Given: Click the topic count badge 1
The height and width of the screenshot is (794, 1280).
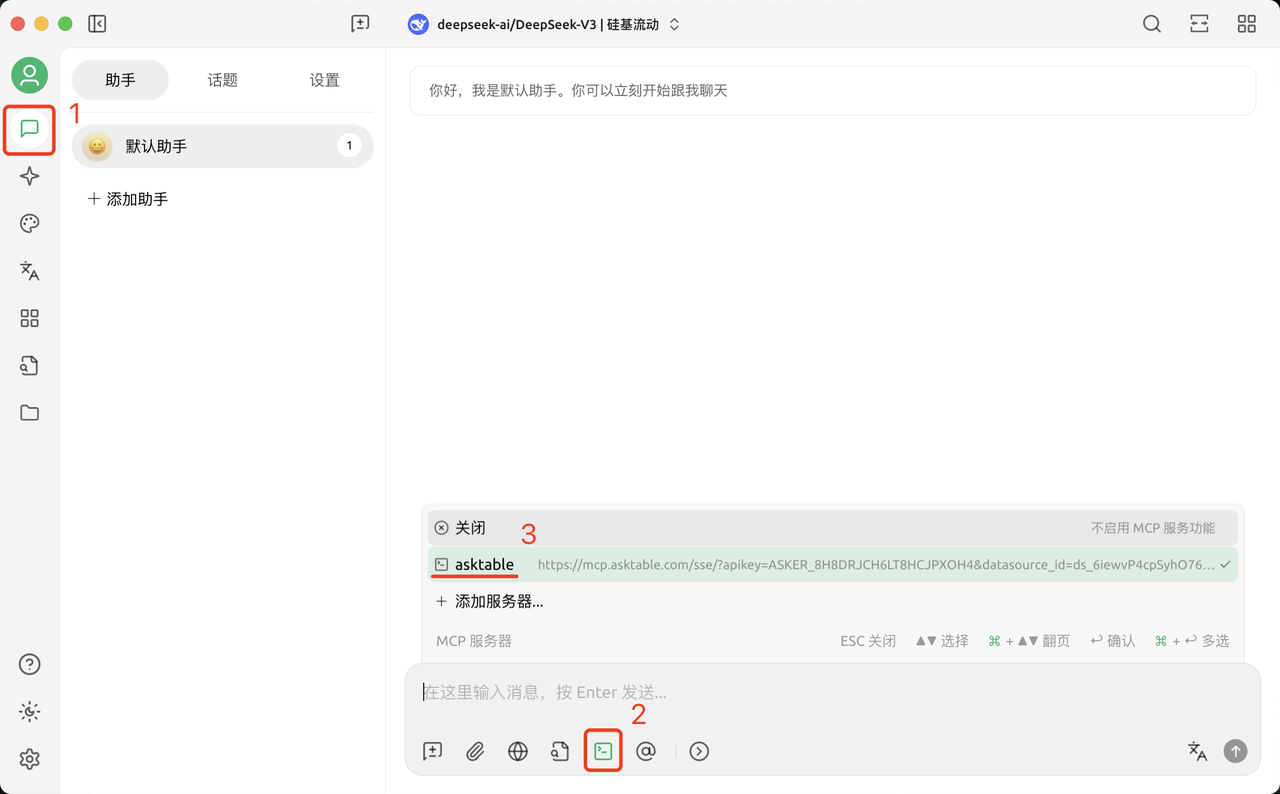Looking at the screenshot, I should tap(349, 146).
